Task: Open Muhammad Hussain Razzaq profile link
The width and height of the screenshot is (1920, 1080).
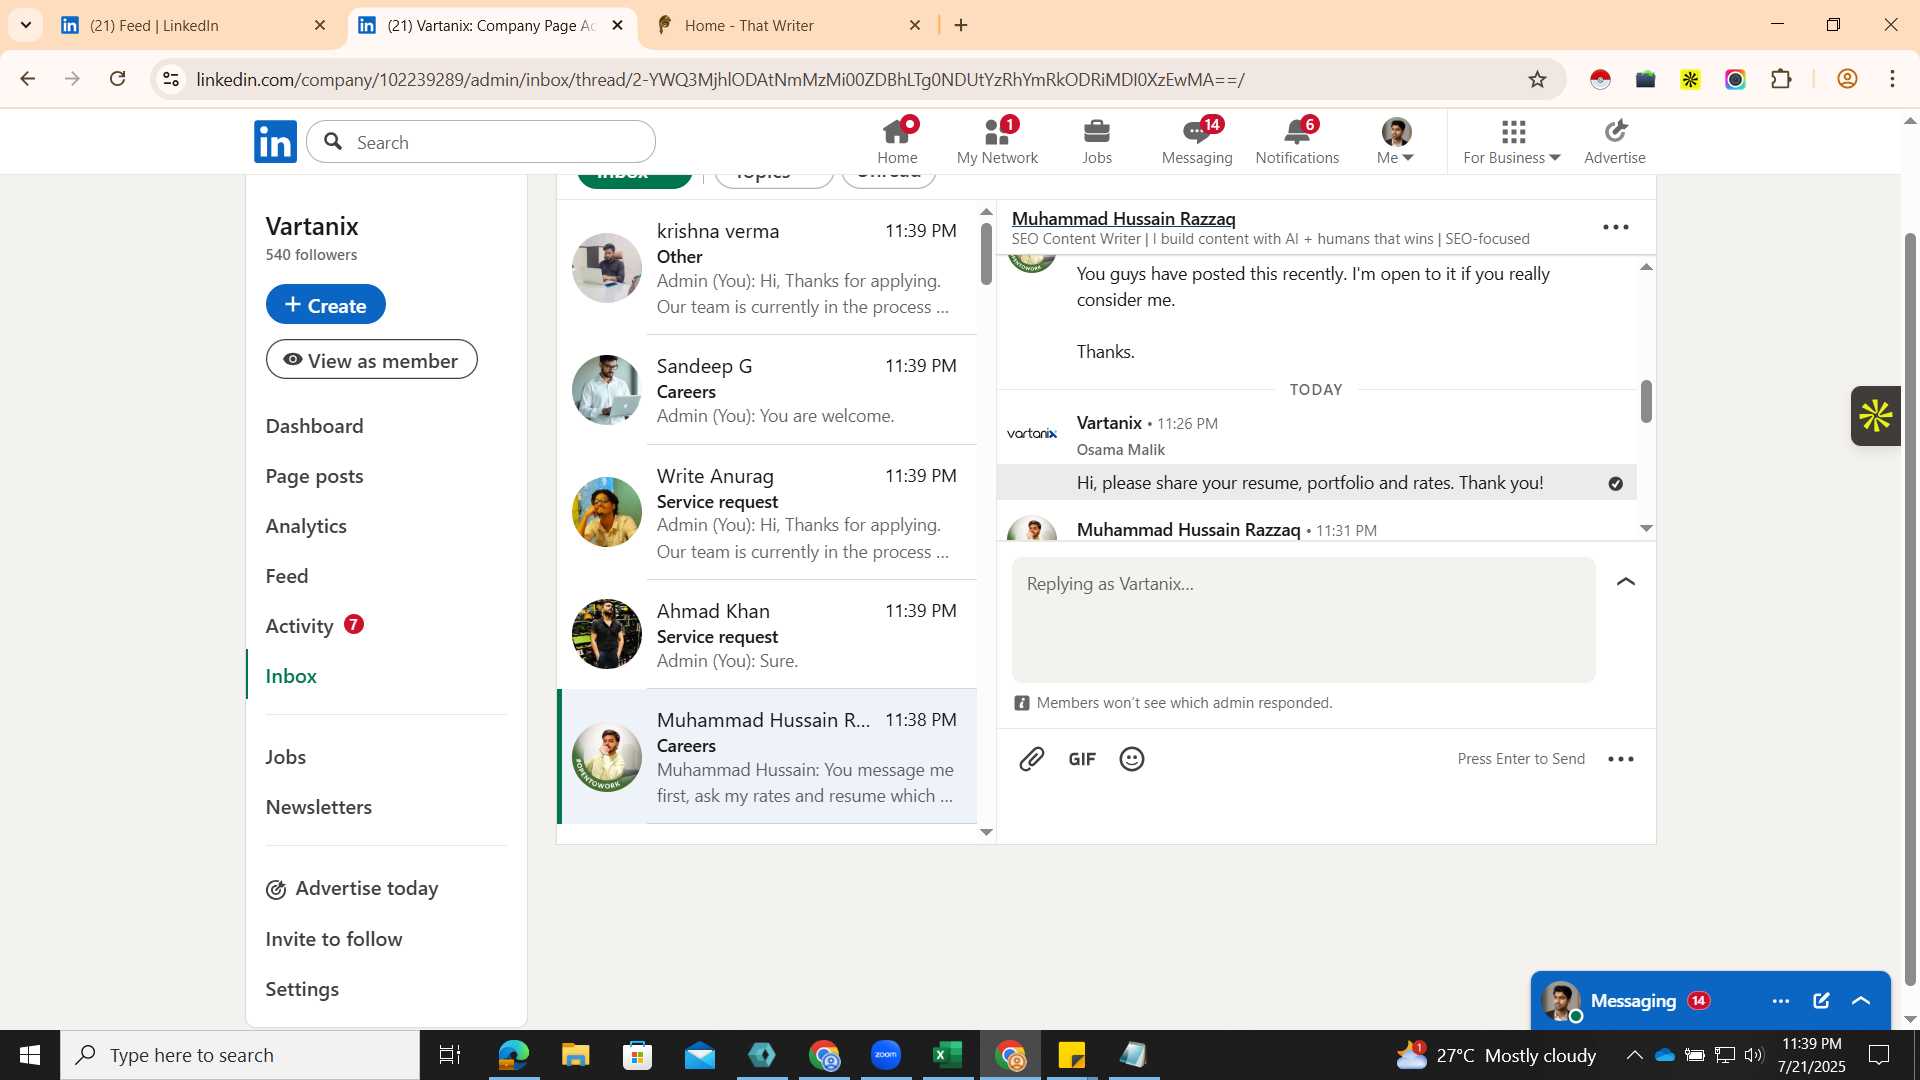Action: 1123,218
